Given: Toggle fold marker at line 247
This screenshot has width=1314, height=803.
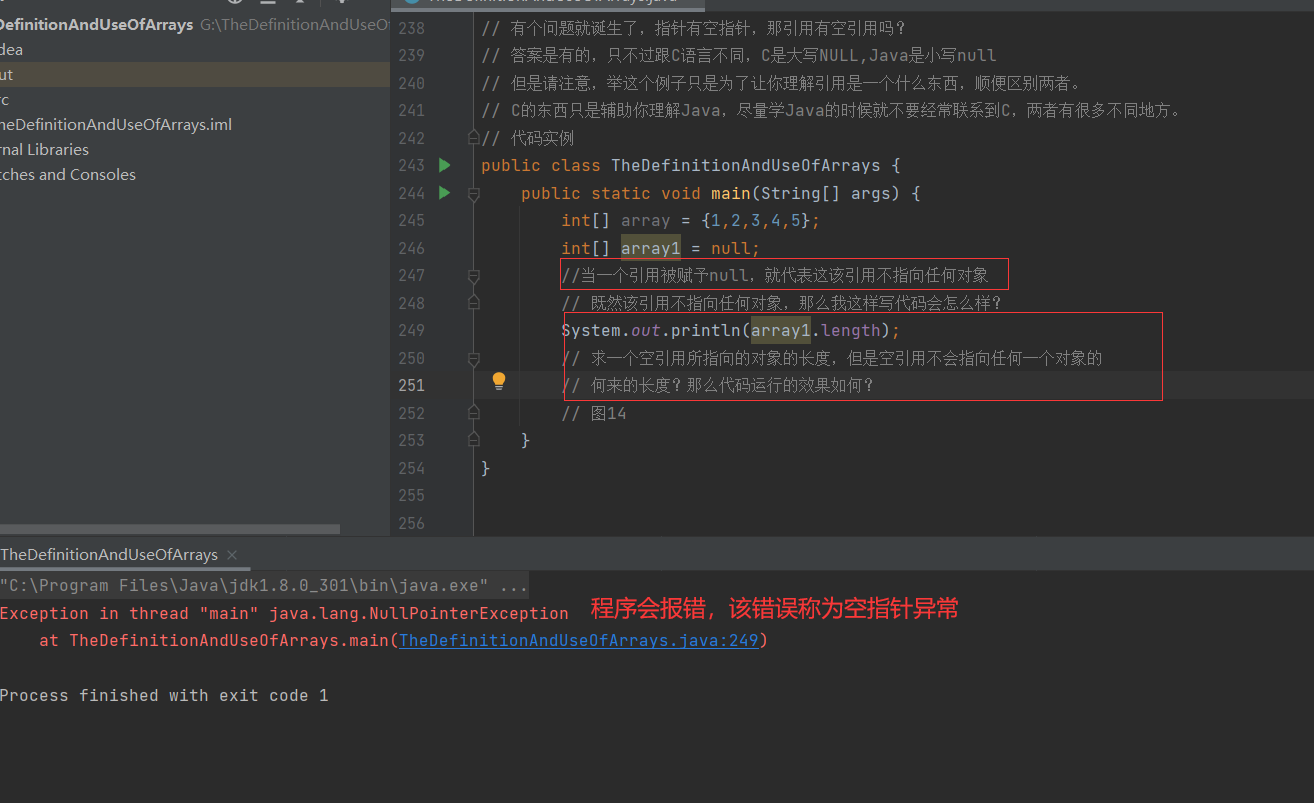Looking at the screenshot, I should click(474, 275).
